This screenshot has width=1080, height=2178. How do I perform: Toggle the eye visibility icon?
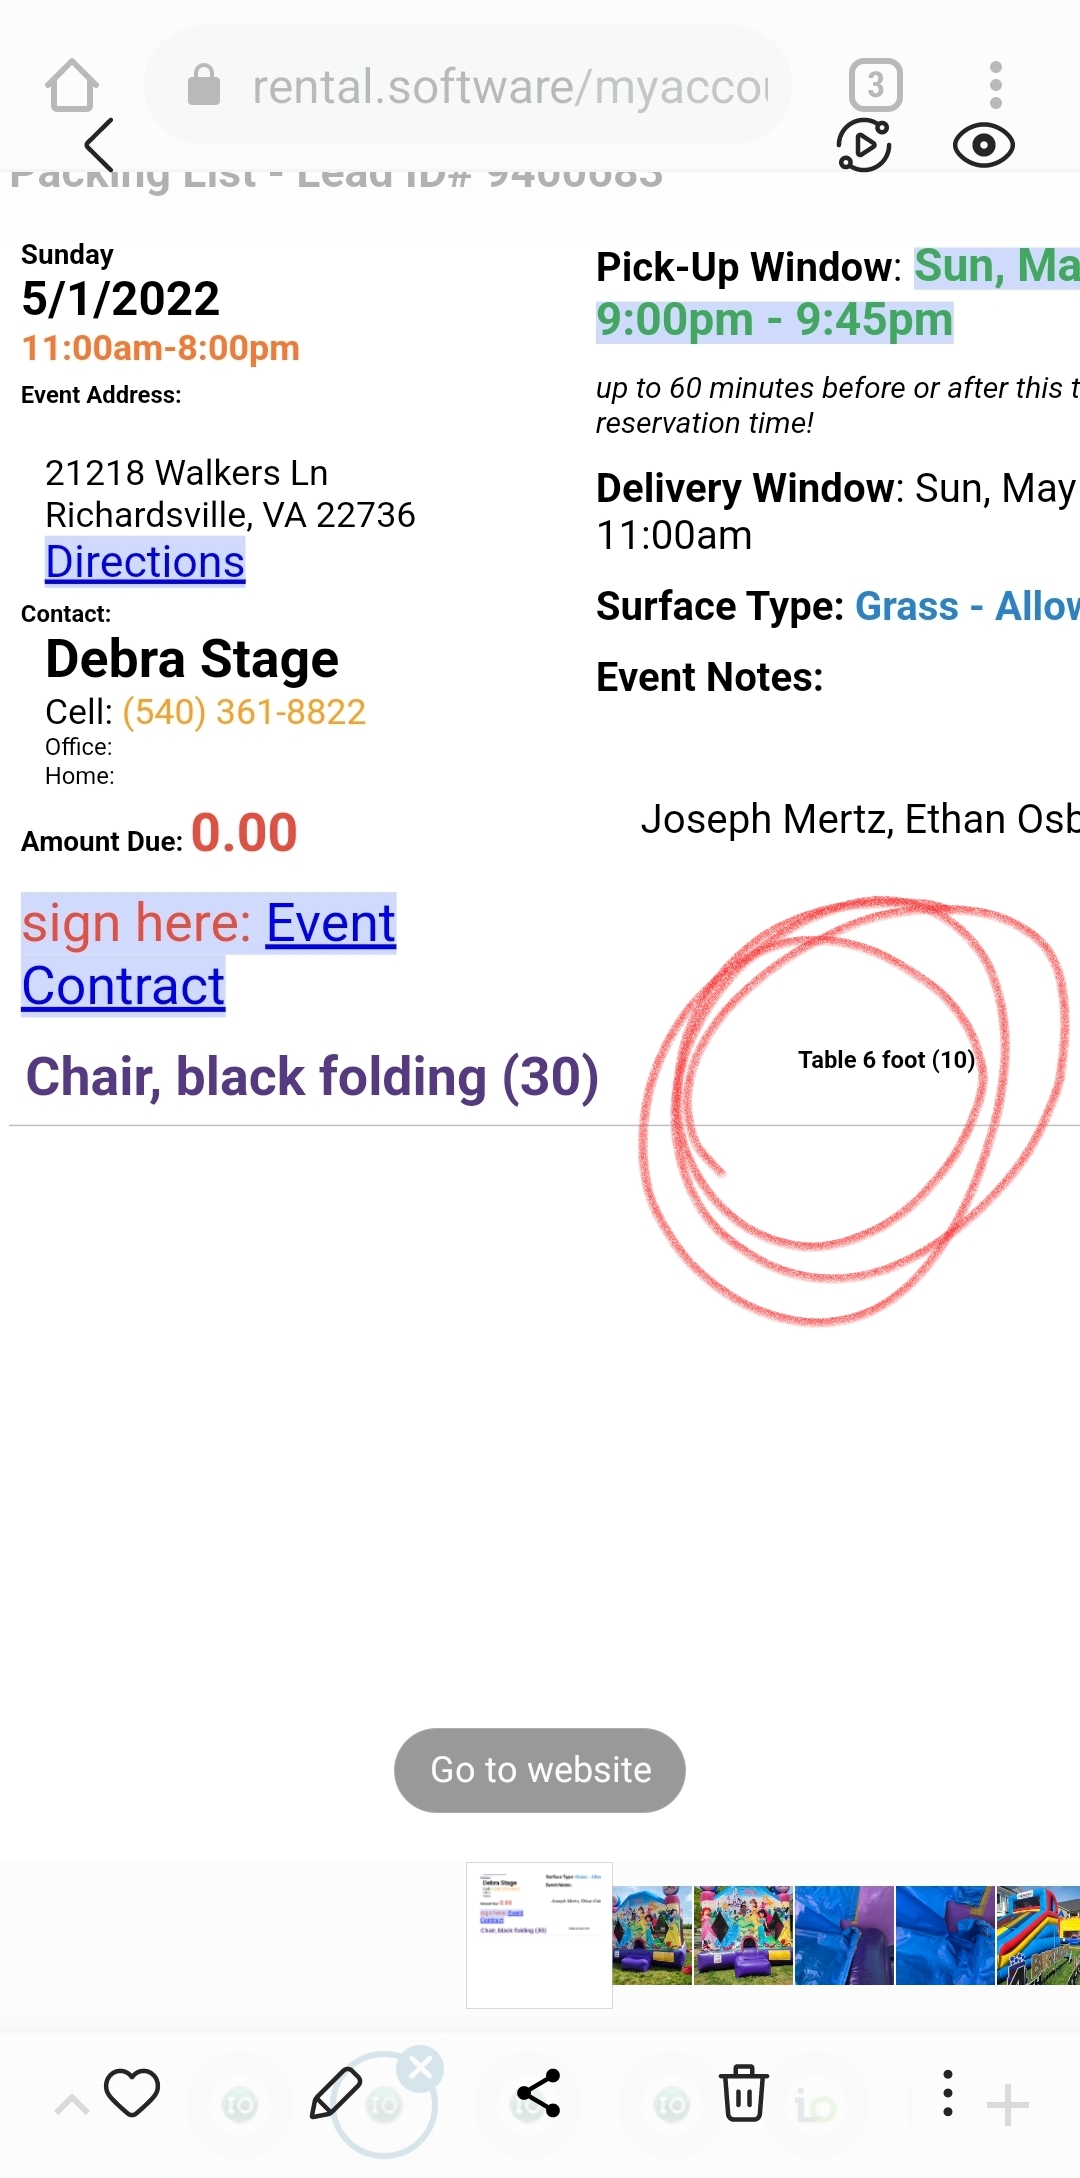point(983,146)
